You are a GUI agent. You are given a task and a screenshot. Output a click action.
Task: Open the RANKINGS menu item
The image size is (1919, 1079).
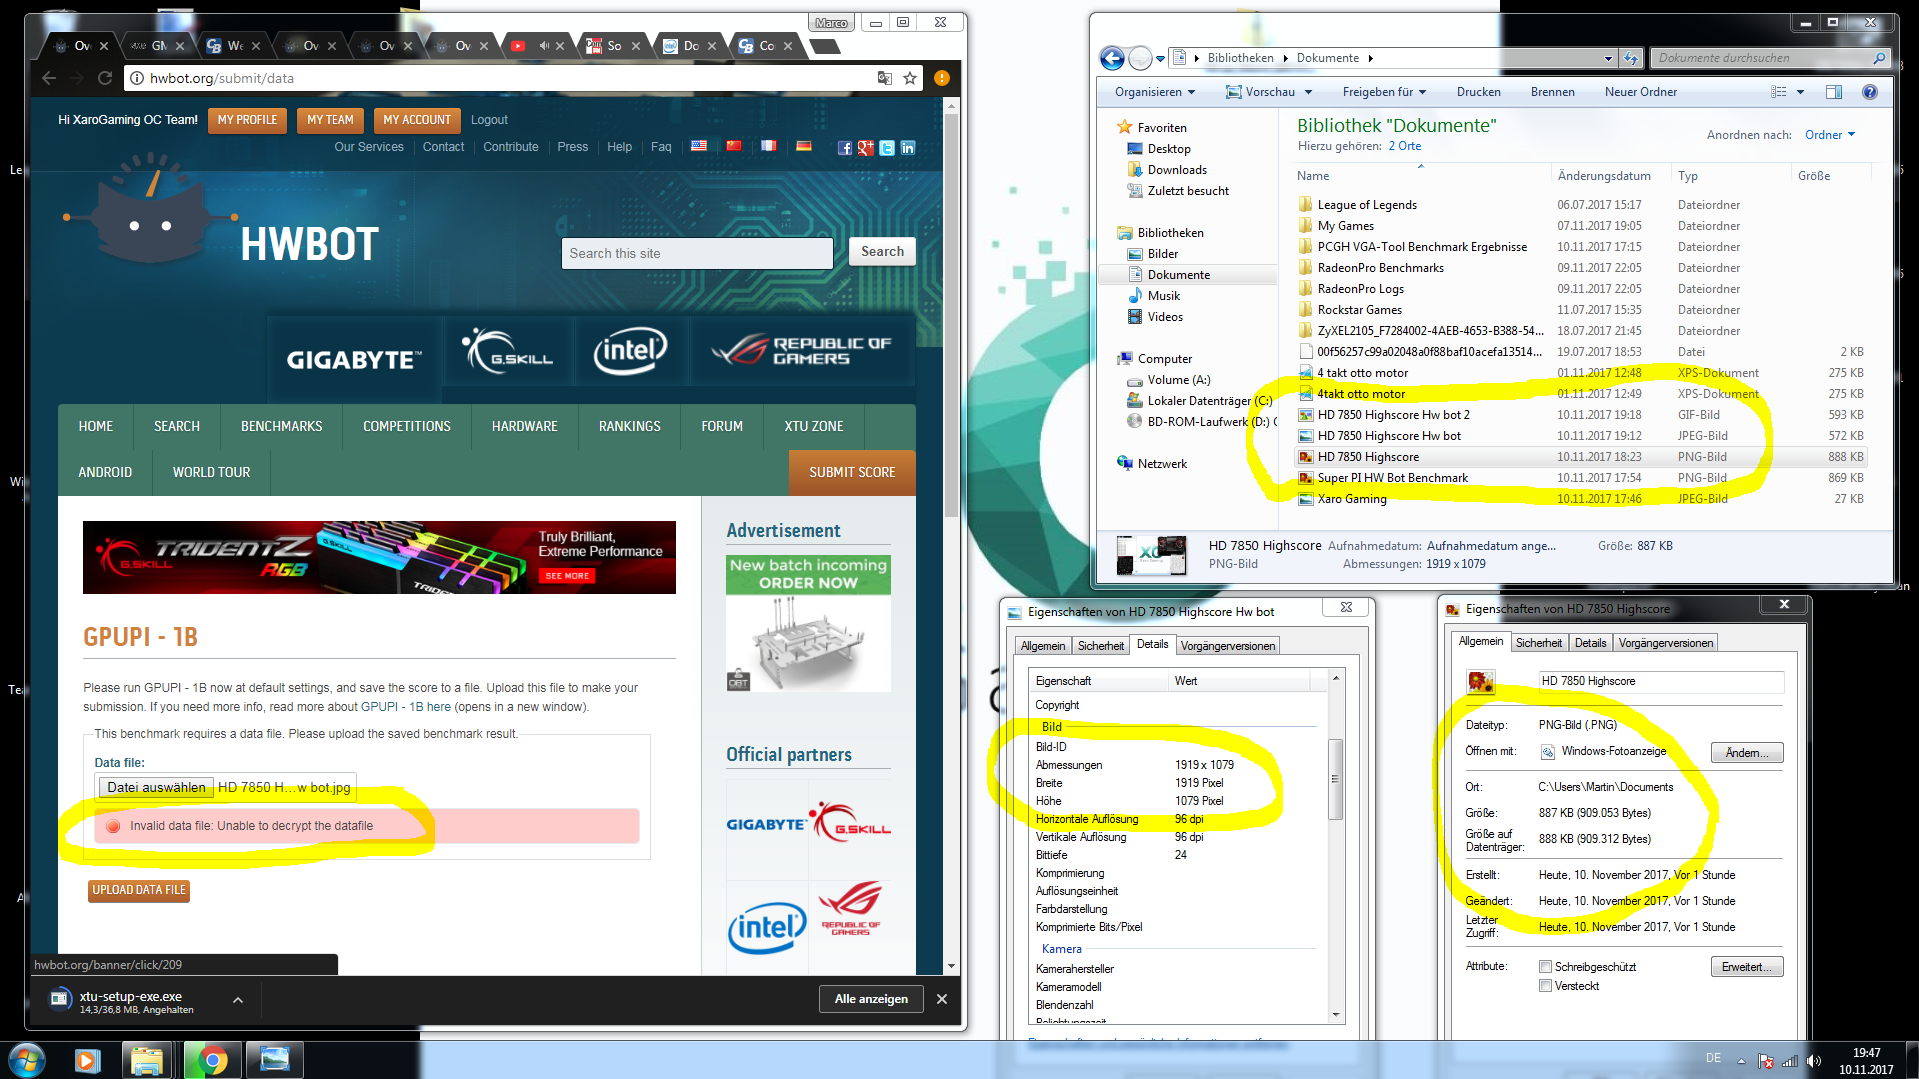click(629, 426)
